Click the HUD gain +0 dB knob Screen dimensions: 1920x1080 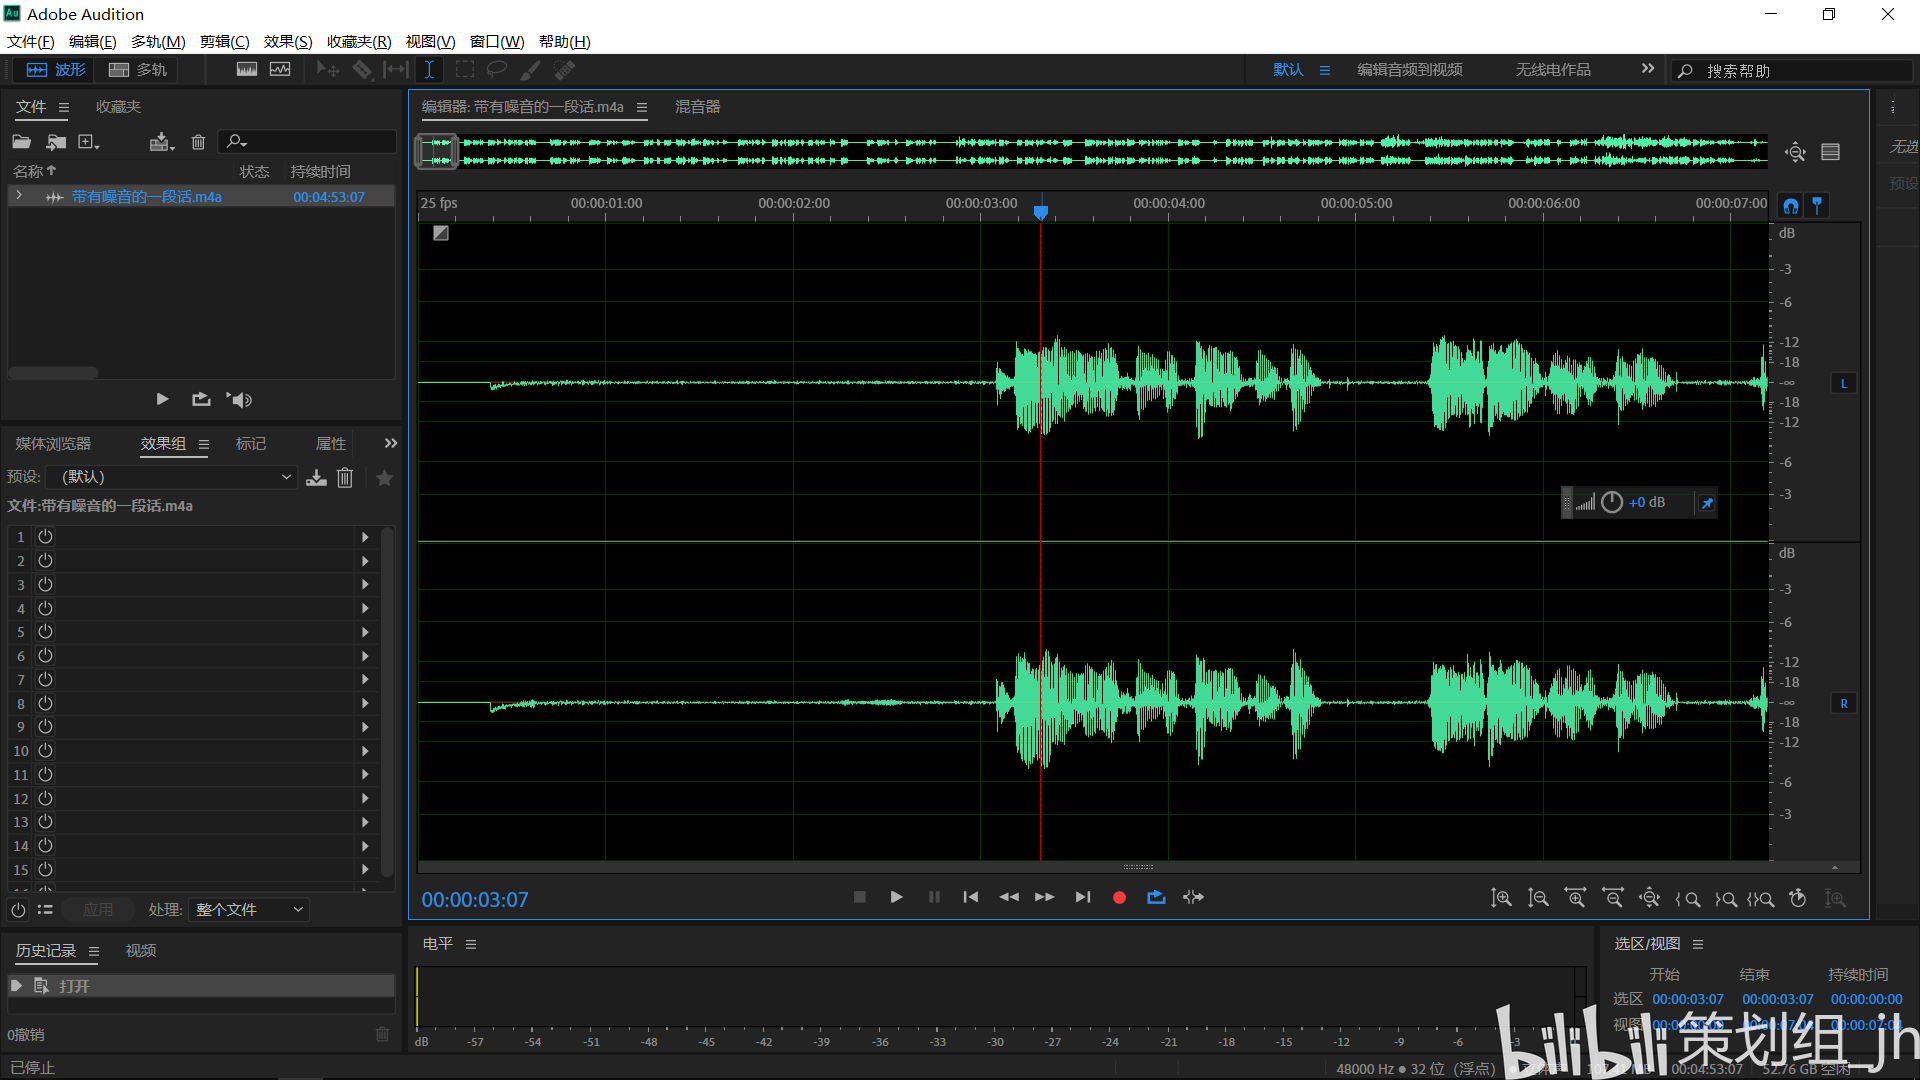[1612, 502]
